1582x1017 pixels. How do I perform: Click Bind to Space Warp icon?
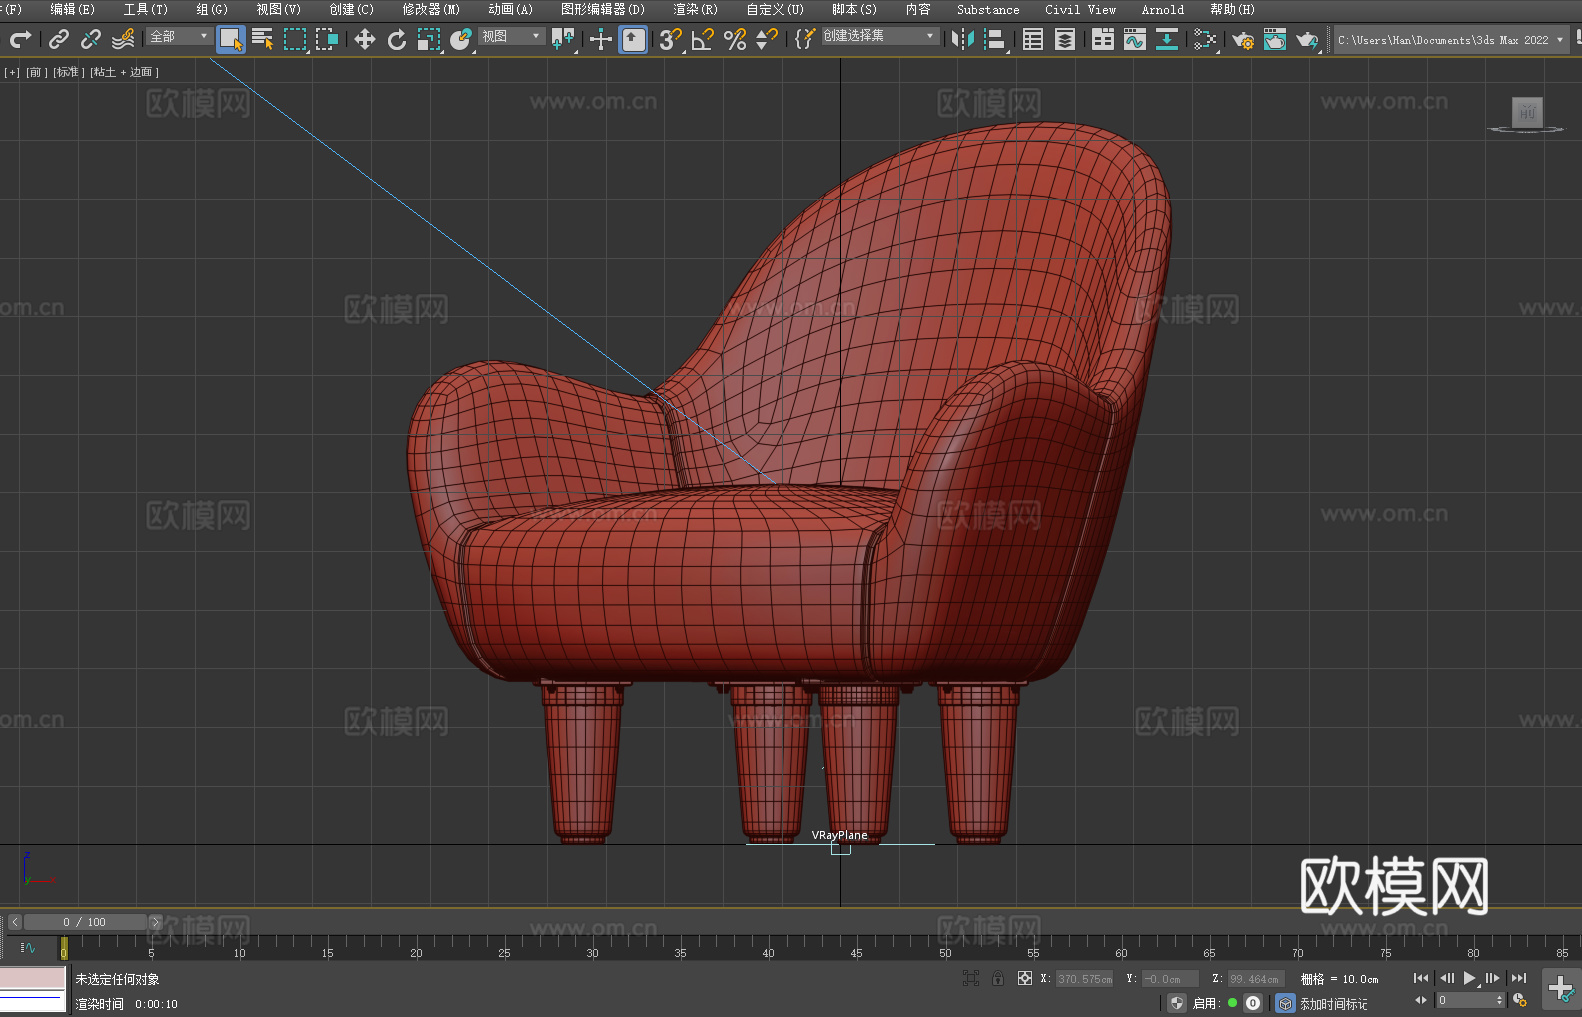pos(123,39)
